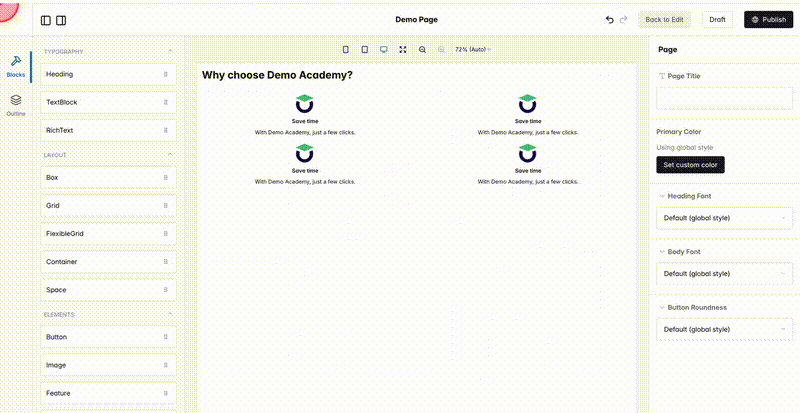Click the Set custom color button
The height and width of the screenshot is (413, 800).
(690, 165)
